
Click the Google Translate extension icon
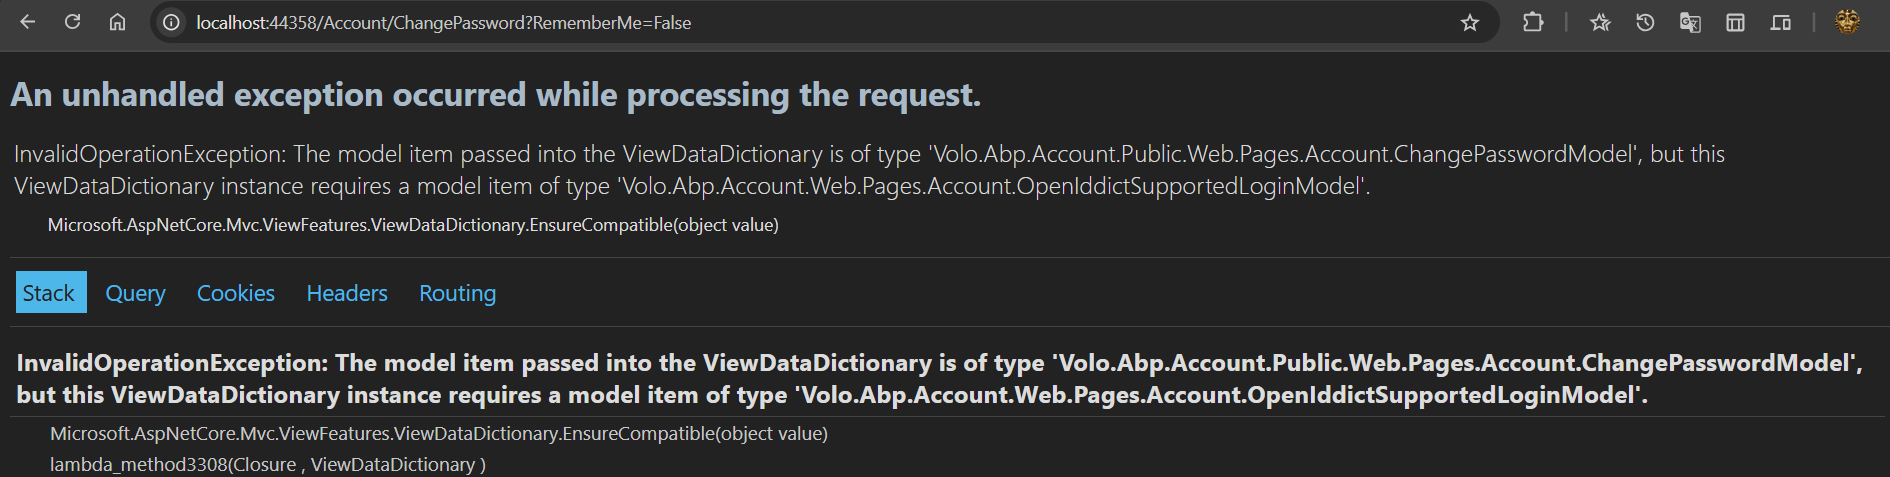click(1690, 22)
